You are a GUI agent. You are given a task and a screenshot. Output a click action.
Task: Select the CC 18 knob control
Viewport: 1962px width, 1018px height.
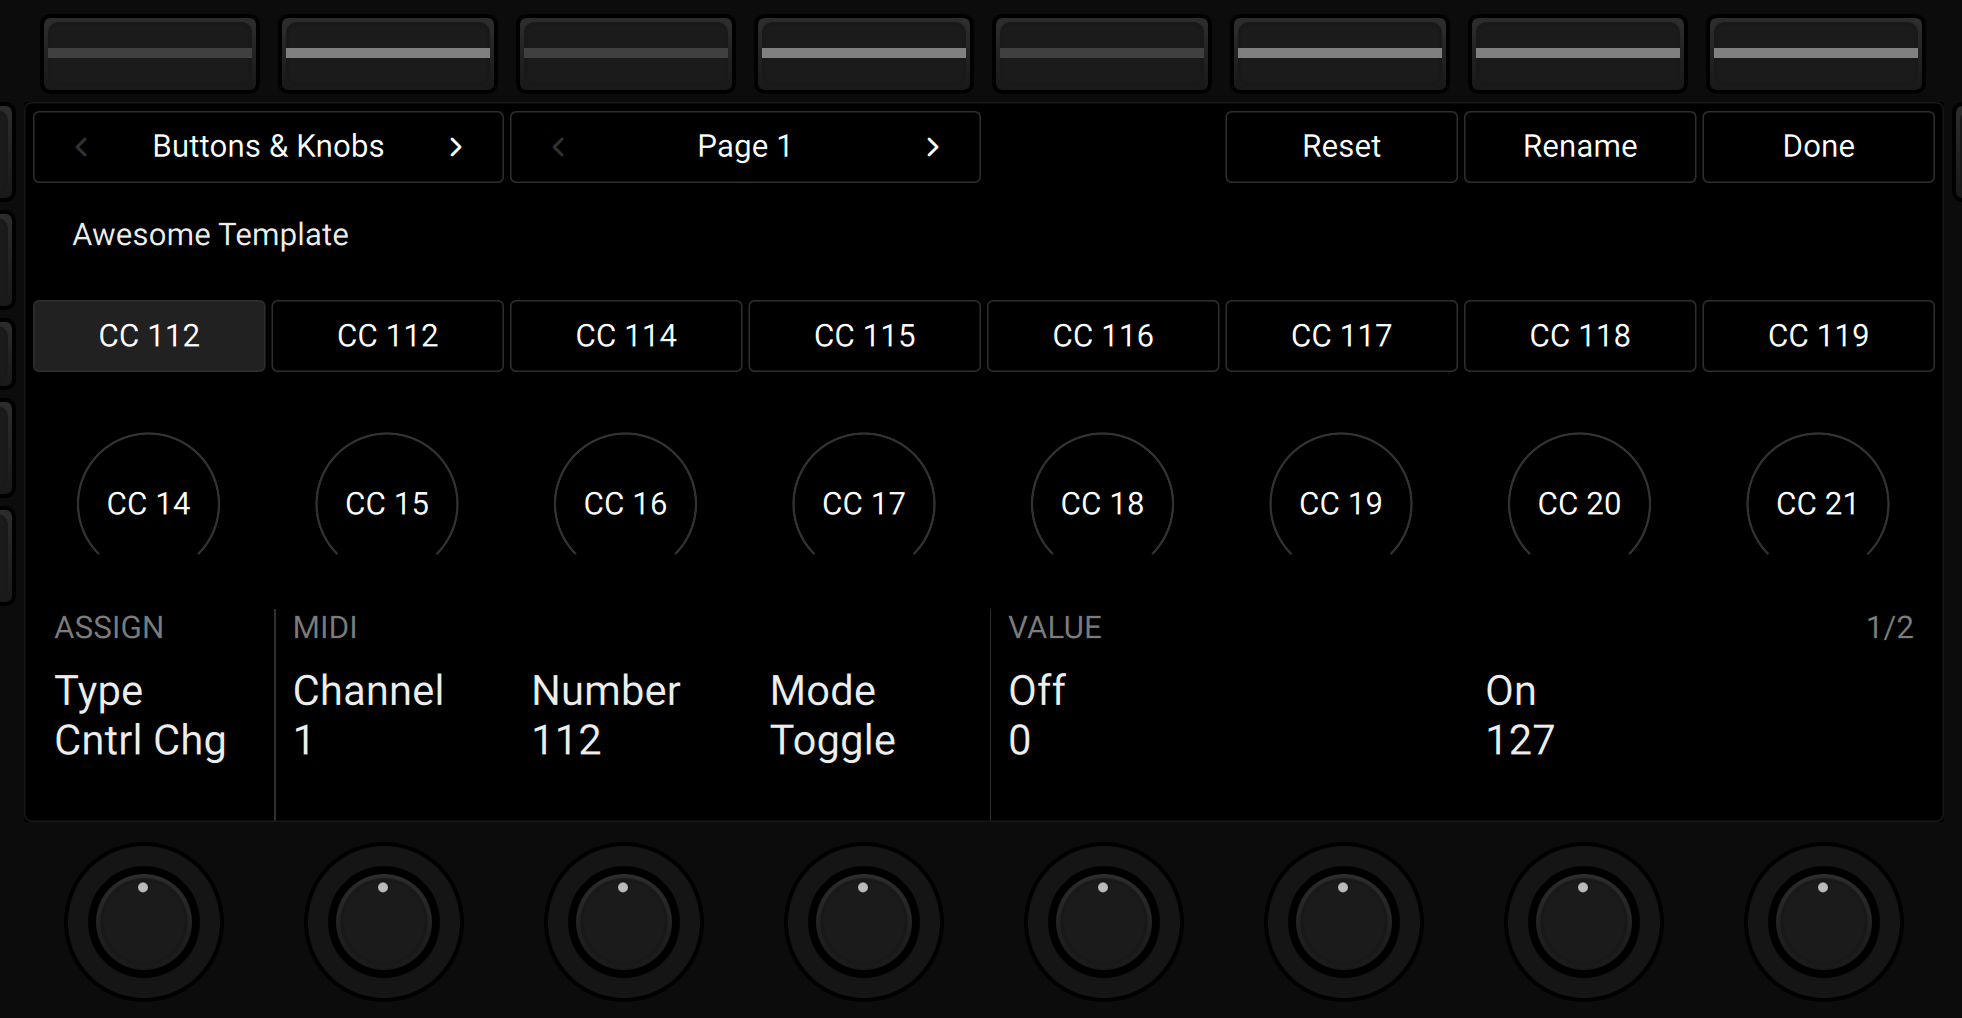tap(1102, 503)
